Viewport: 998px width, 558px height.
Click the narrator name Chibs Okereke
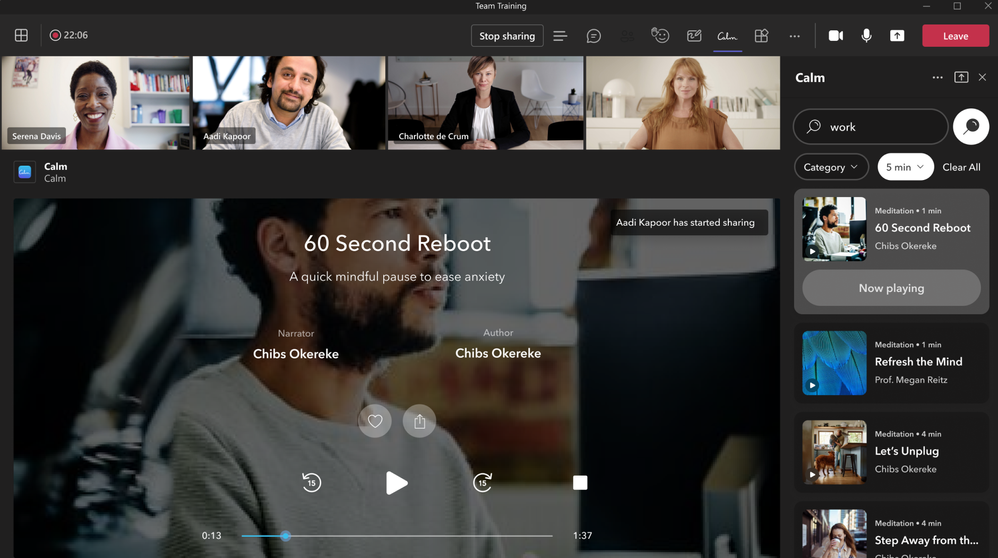(295, 354)
